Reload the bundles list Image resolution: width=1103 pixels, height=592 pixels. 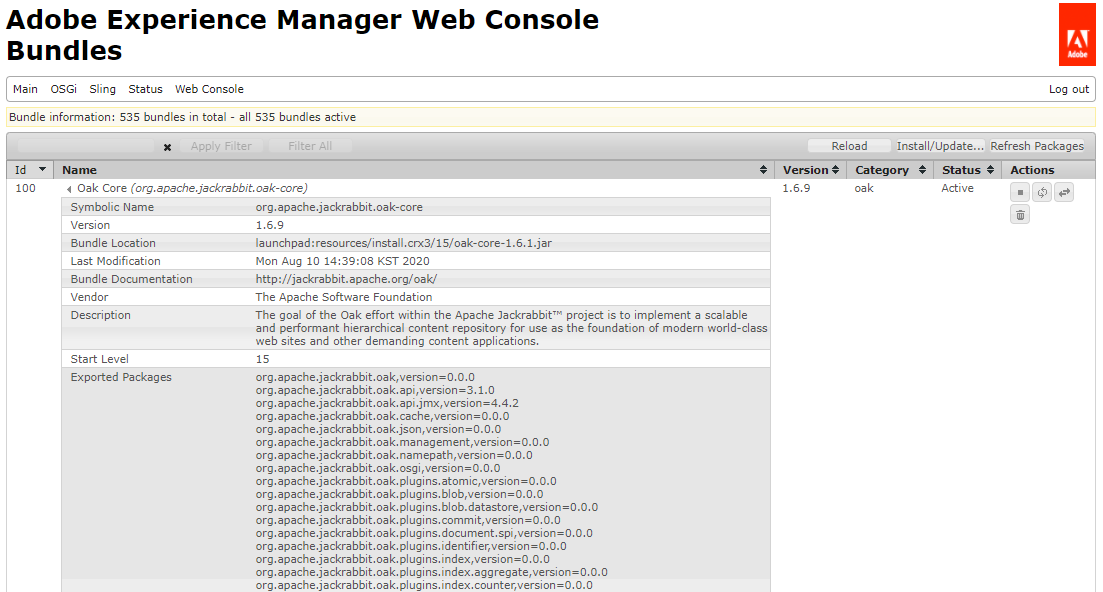coord(849,146)
